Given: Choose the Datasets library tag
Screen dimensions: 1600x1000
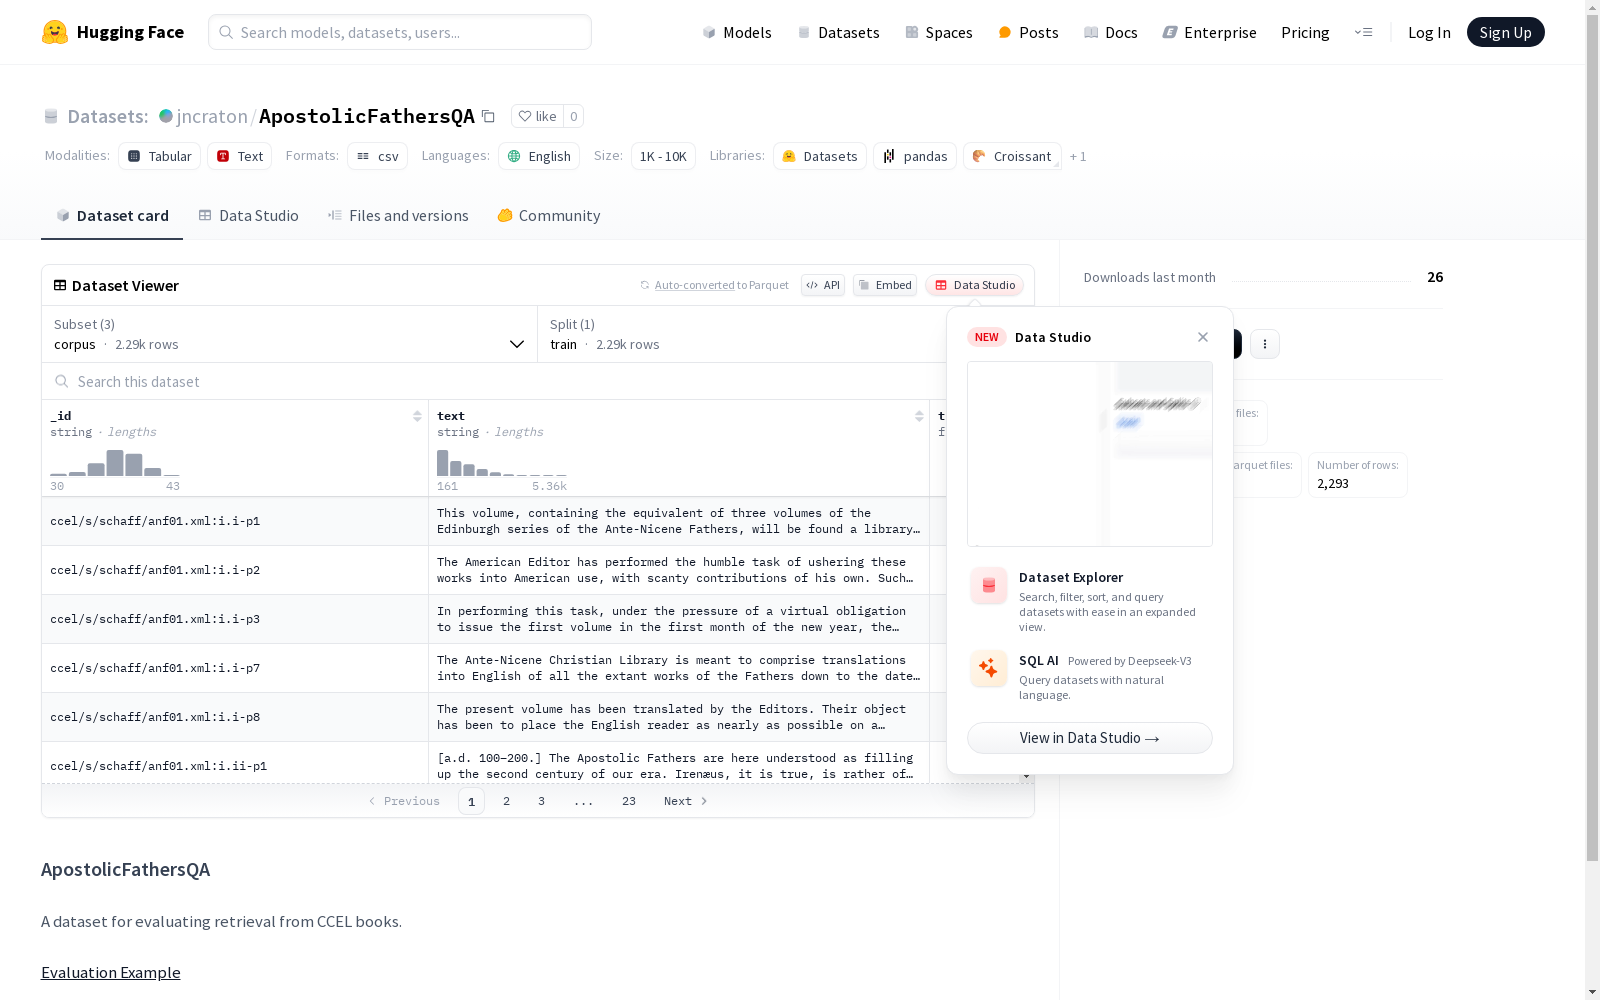Looking at the screenshot, I should (820, 156).
